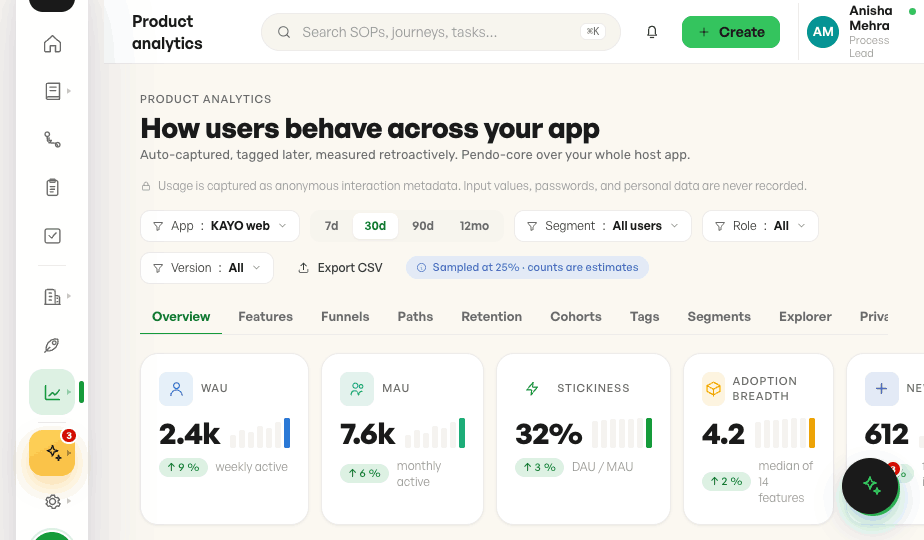Select the 90d time range
This screenshot has width=924, height=540.
(423, 226)
